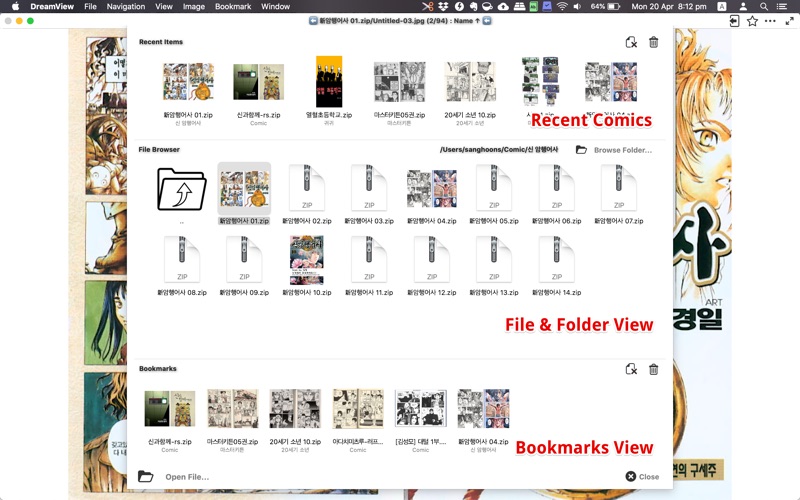
Task: Select the 11.zip file in File Browser
Action: 369,259
